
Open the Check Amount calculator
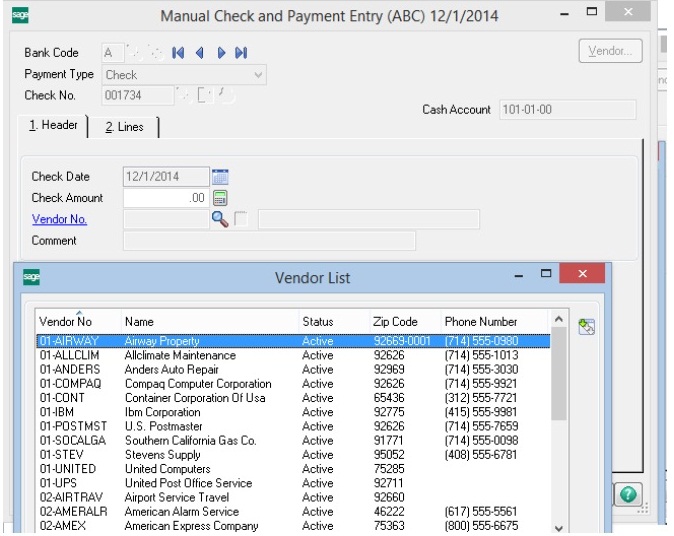[220, 198]
